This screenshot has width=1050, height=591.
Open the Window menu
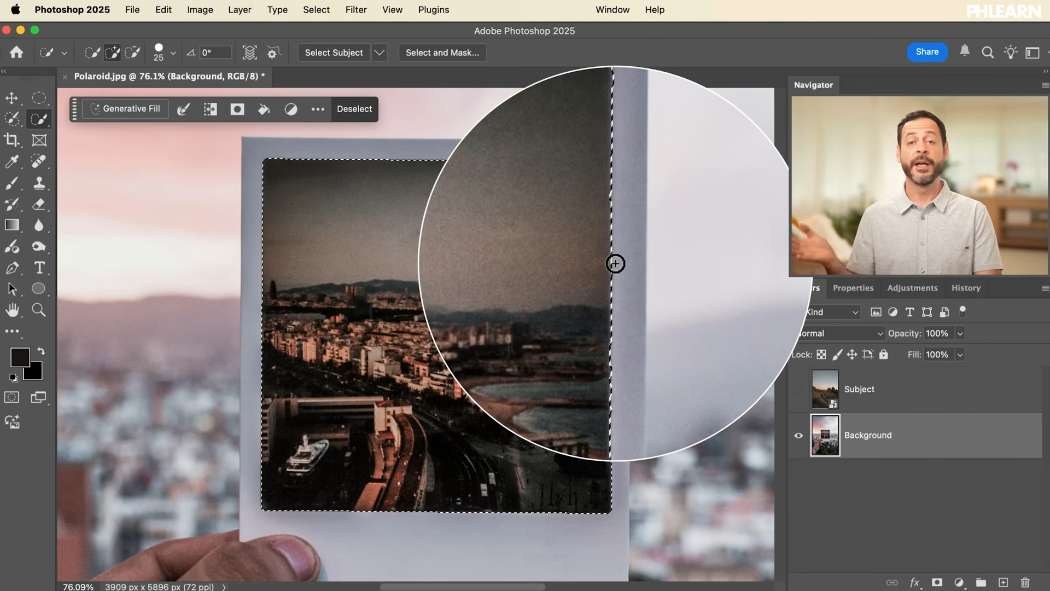(612, 10)
